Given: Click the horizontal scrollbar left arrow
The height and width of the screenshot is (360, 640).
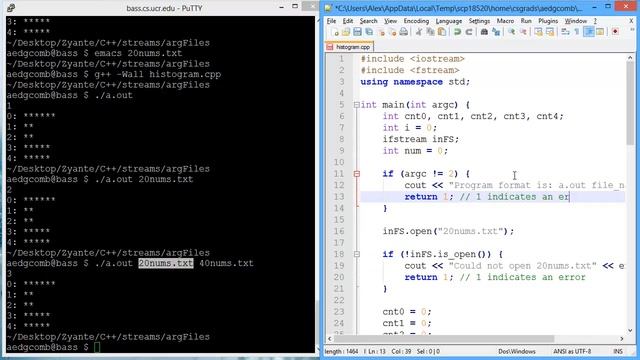Looking at the screenshot, I should [329, 339].
